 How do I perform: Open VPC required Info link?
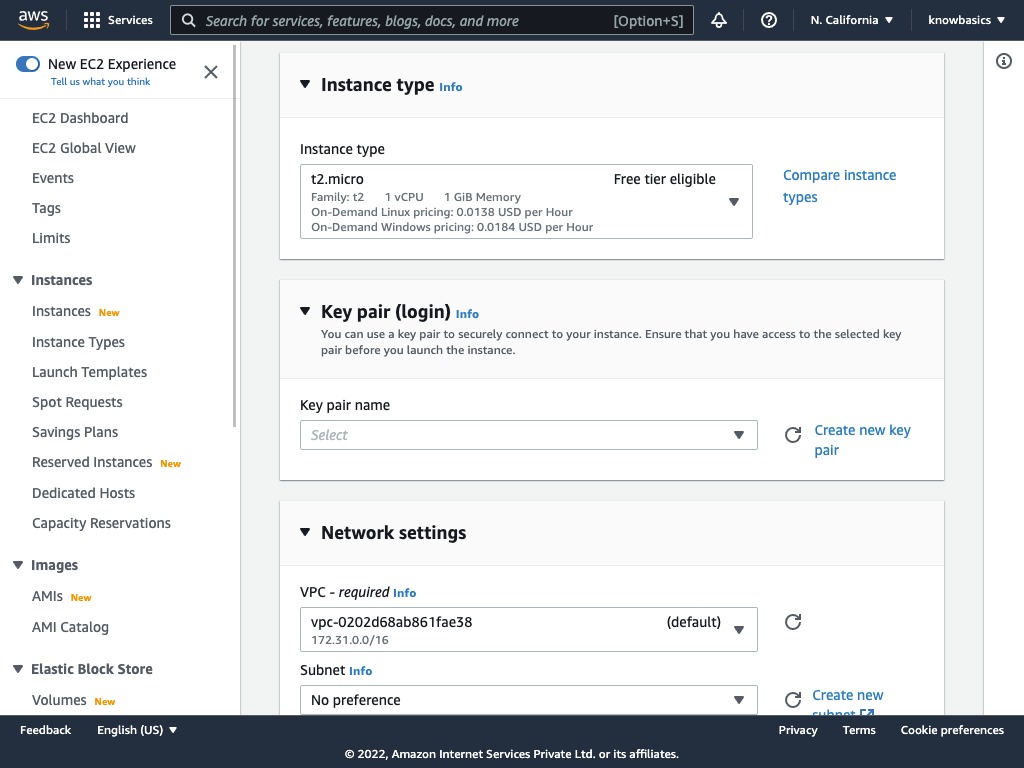404,593
